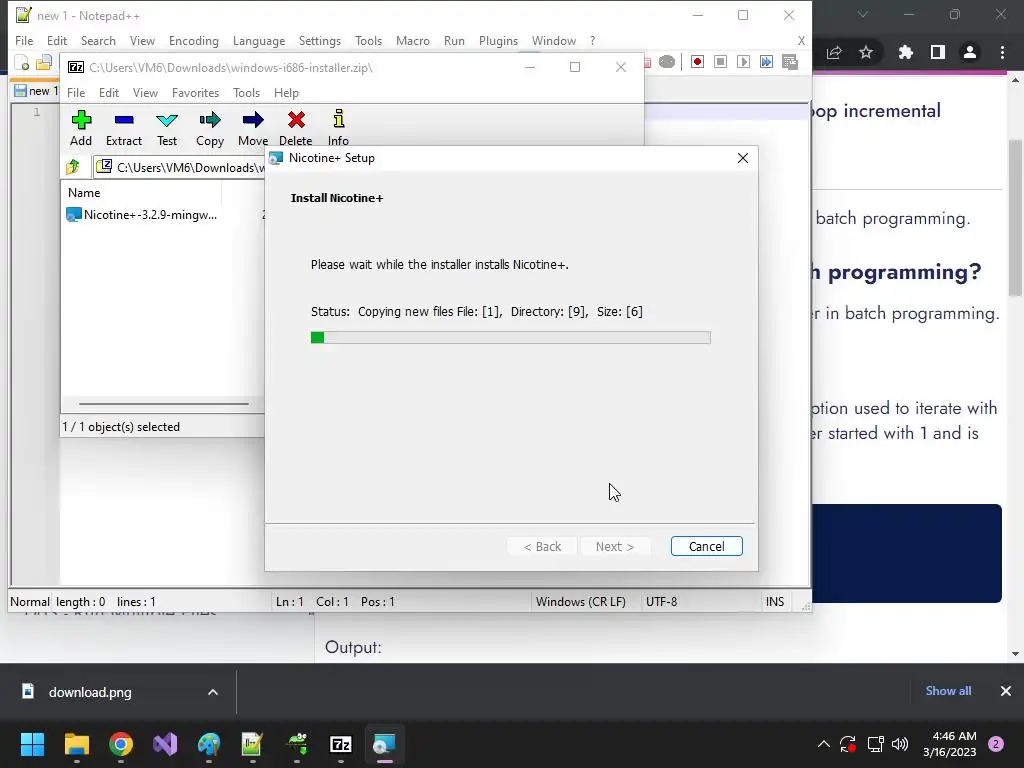Open the notification count badge in taskbar
Screen dimensions: 1024x768
pos(996,744)
